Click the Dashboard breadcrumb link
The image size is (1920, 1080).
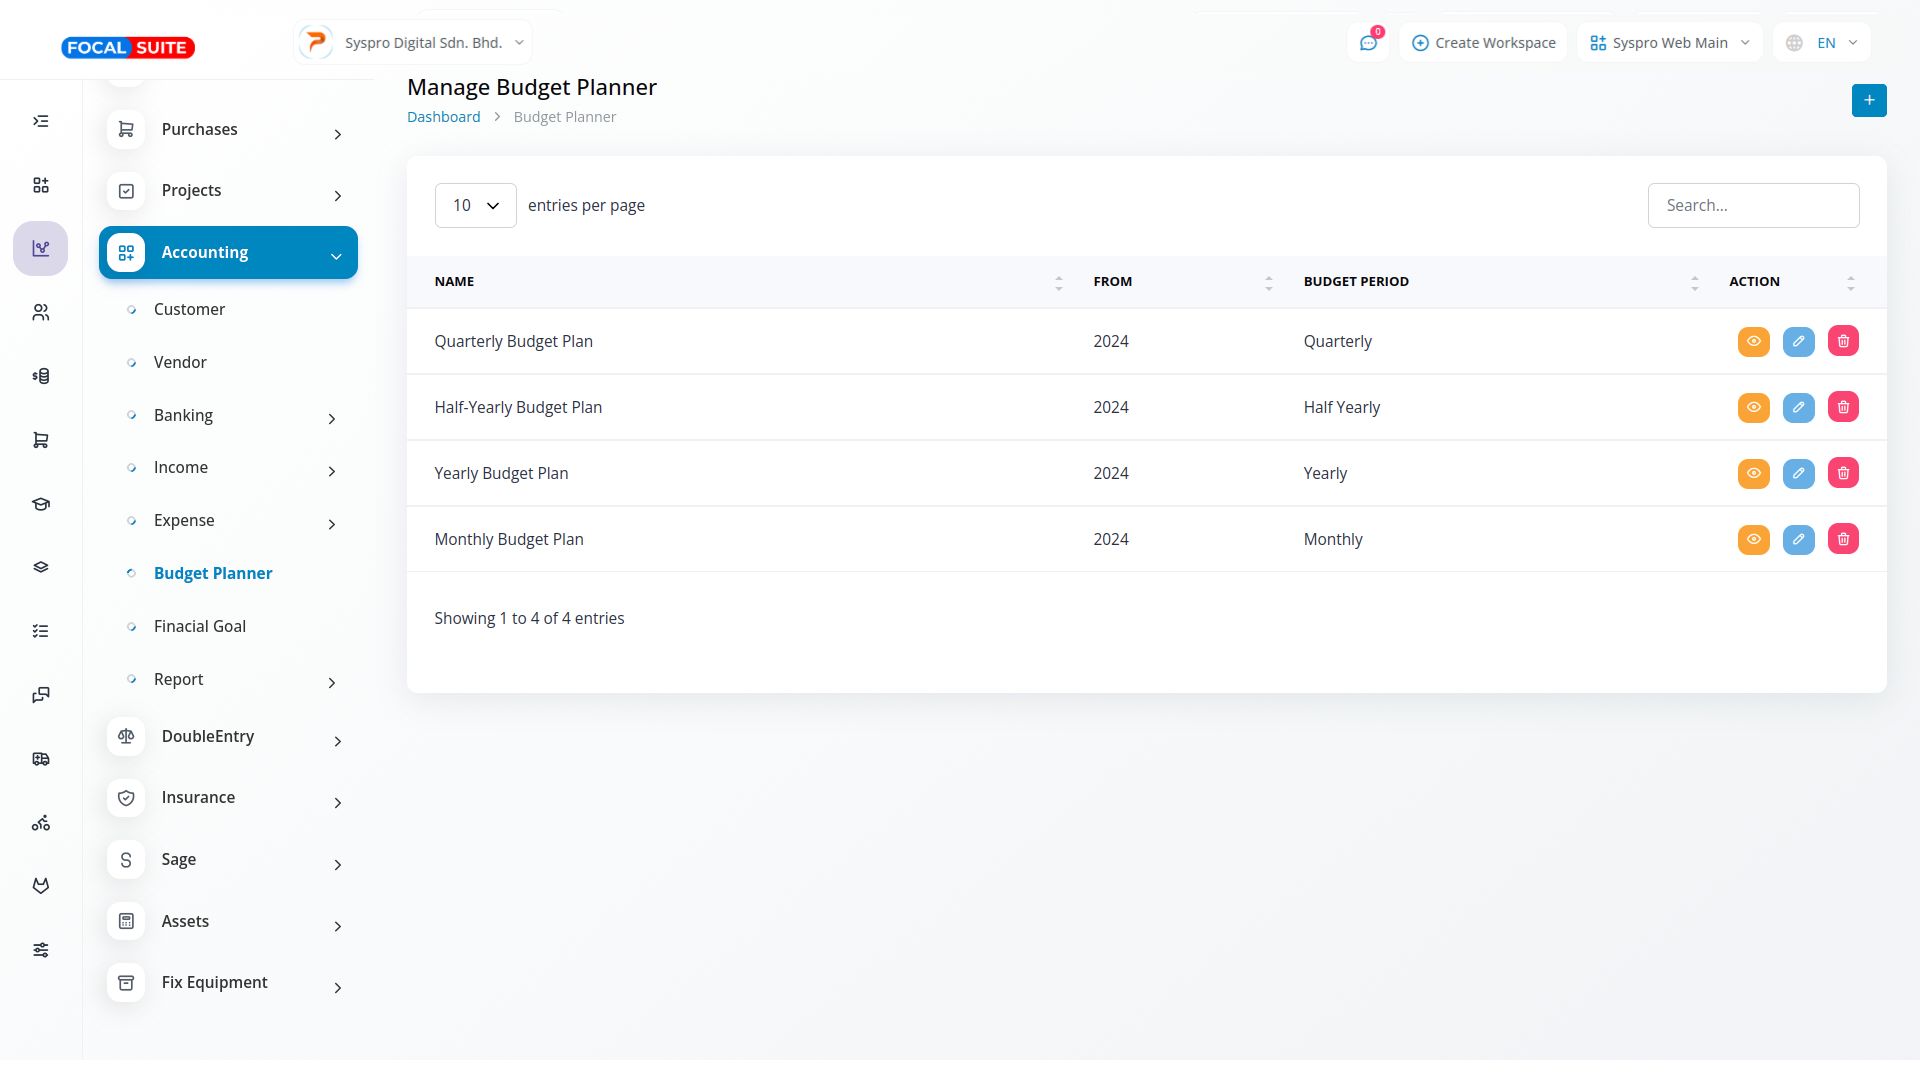443,117
